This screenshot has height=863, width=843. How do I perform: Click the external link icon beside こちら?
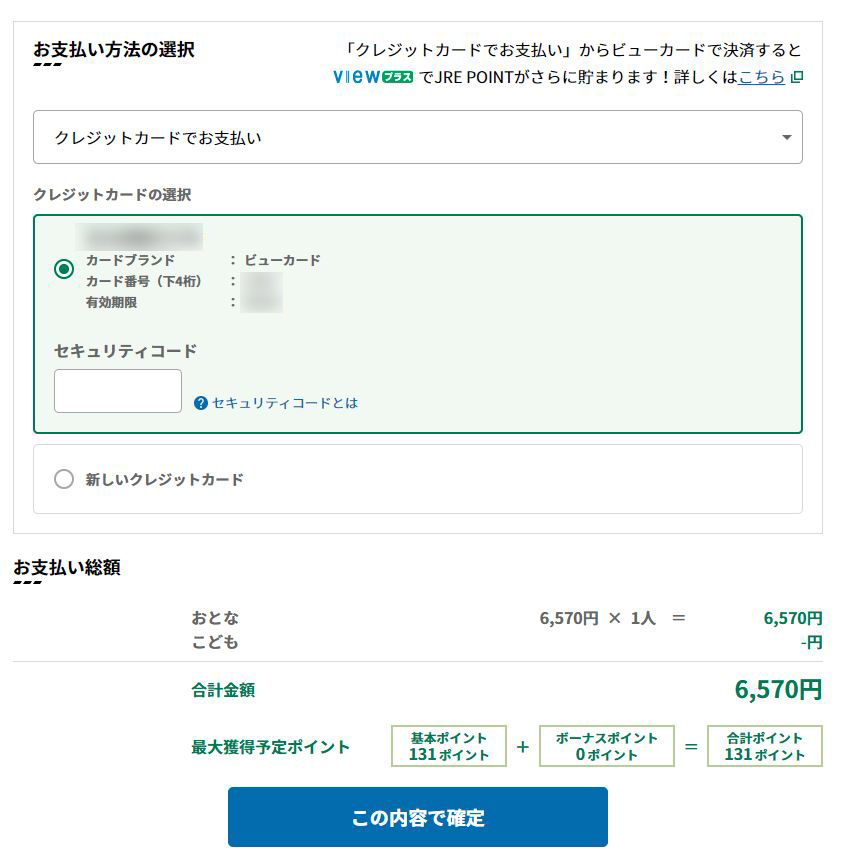point(796,77)
